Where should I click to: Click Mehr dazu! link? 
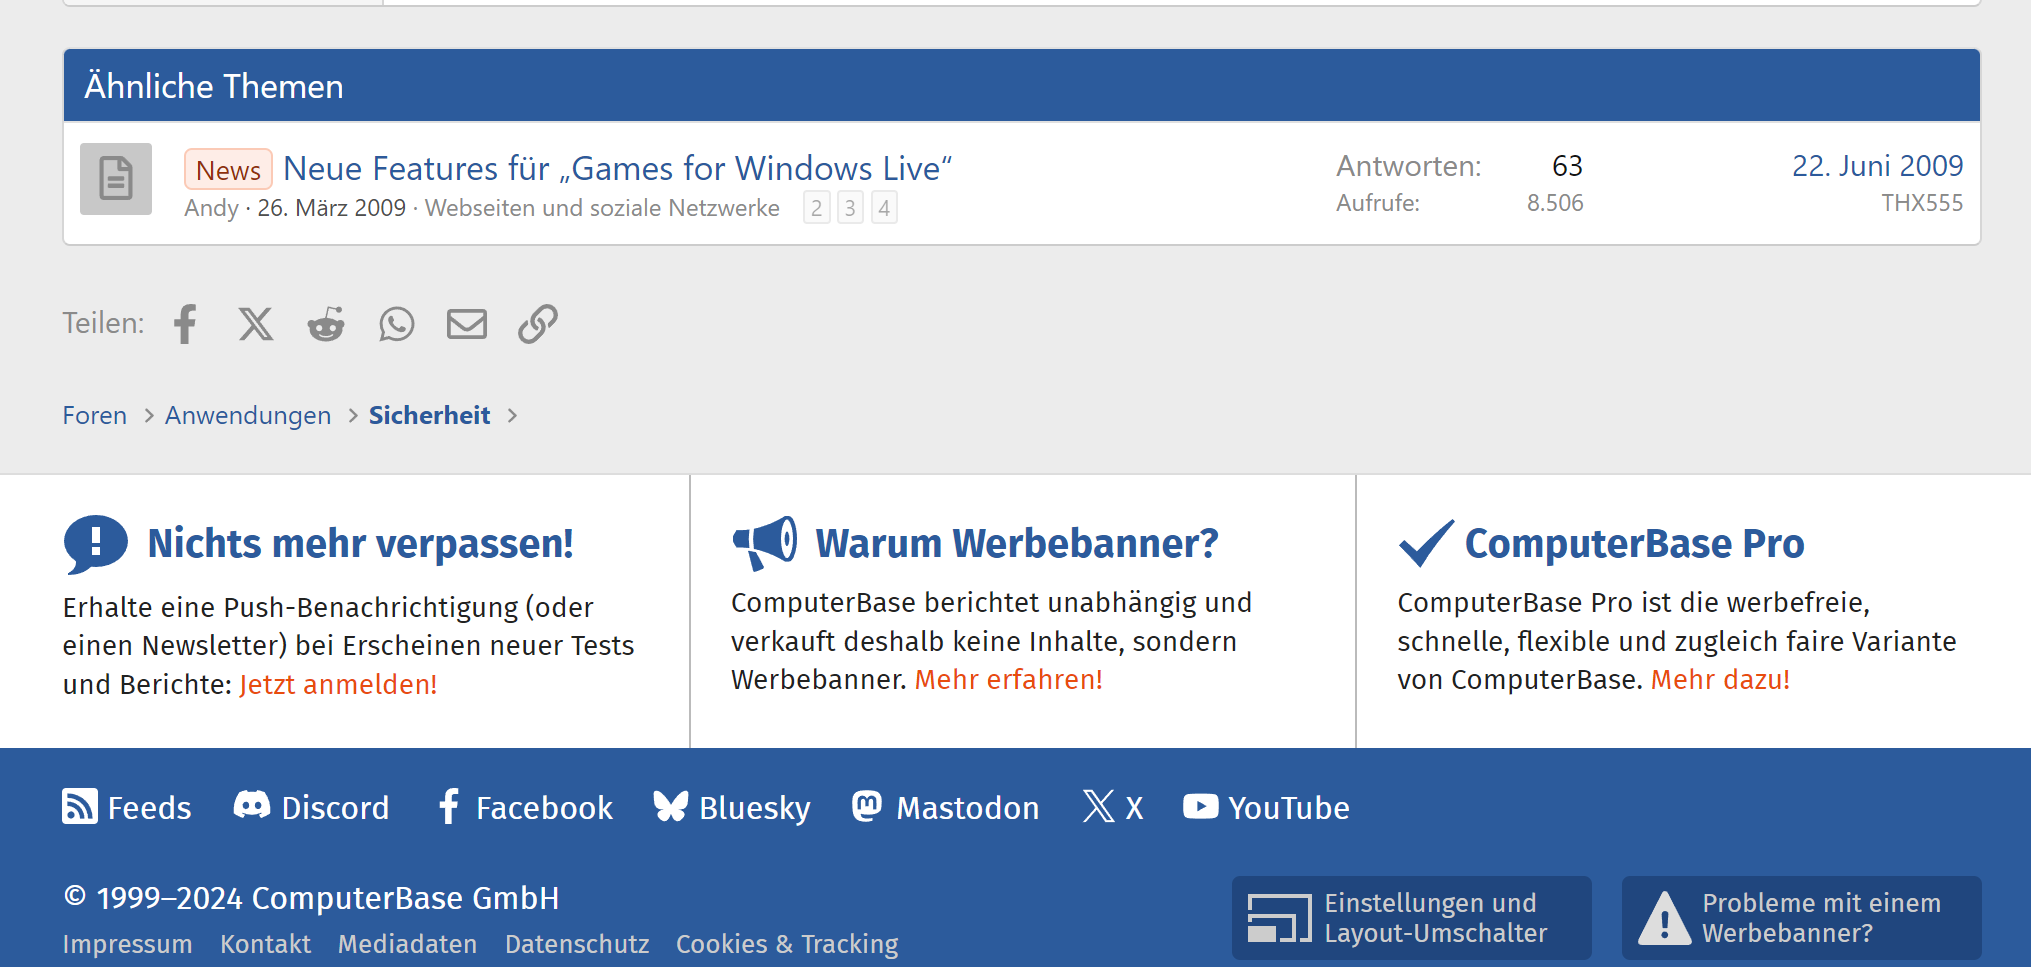pyautogui.click(x=1720, y=679)
